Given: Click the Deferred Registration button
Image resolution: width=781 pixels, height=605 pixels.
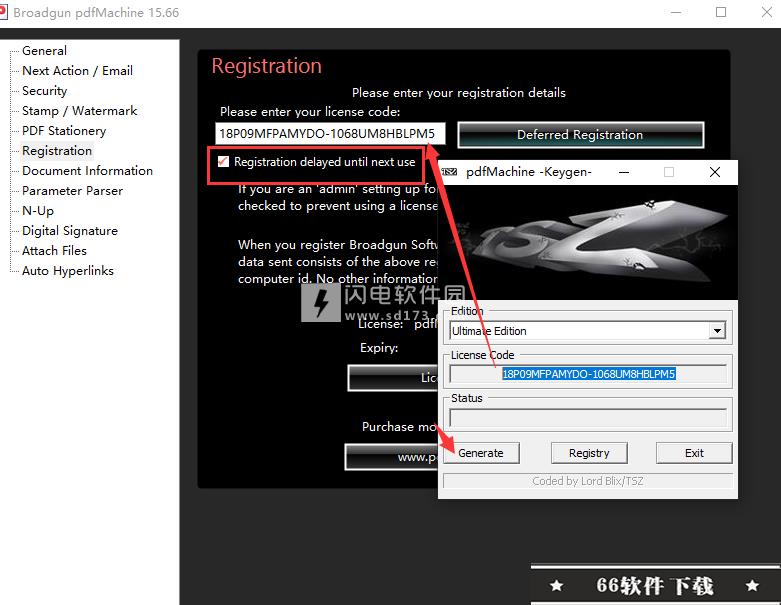Looking at the screenshot, I should point(580,134).
